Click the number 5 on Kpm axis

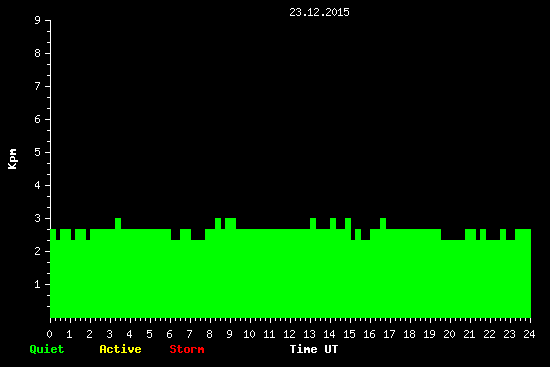38,152
